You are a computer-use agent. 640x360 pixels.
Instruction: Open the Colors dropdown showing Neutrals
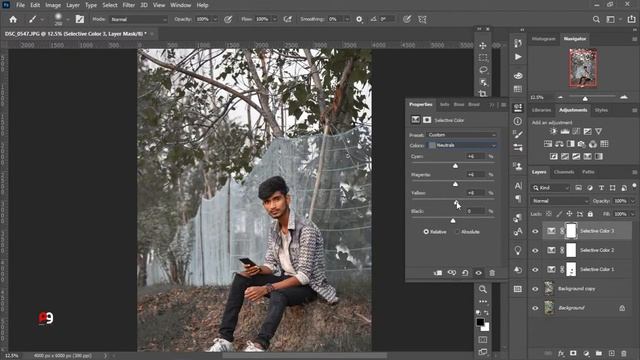[462, 145]
